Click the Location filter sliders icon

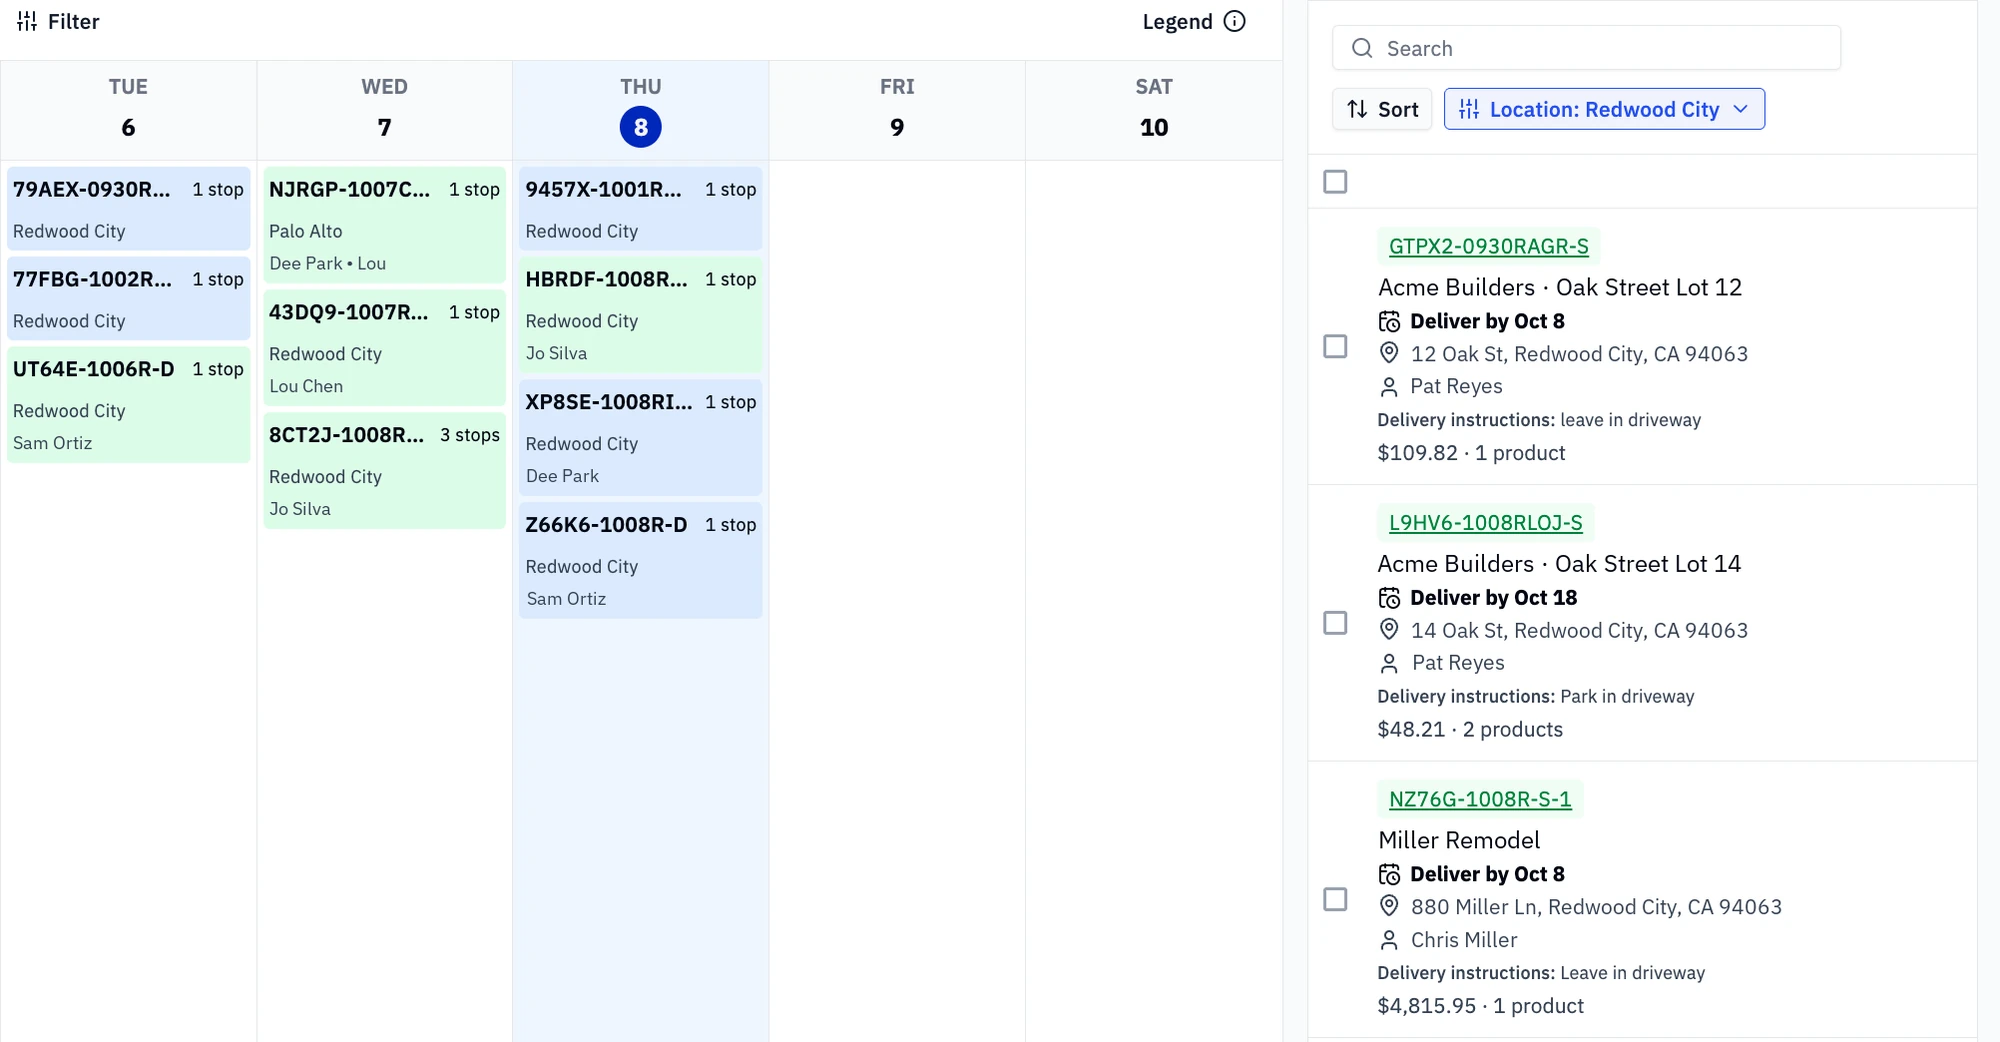coord(1469,109)
